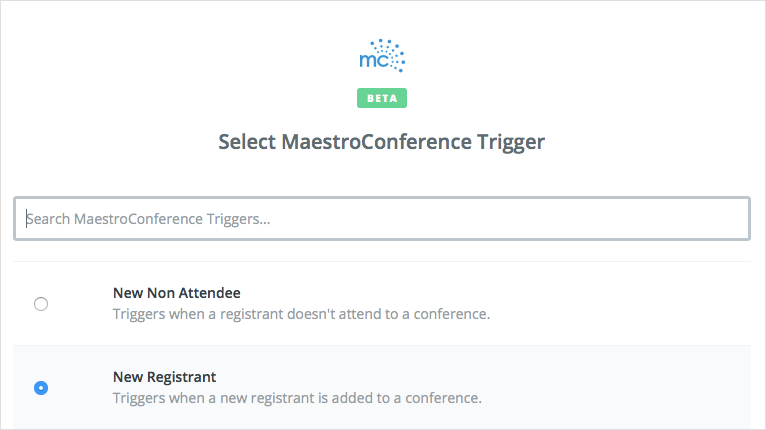Click the 'Select MaestroConference Trigger' heading
Viewport: 766px width, 430px height.
[x=382, y=142]
